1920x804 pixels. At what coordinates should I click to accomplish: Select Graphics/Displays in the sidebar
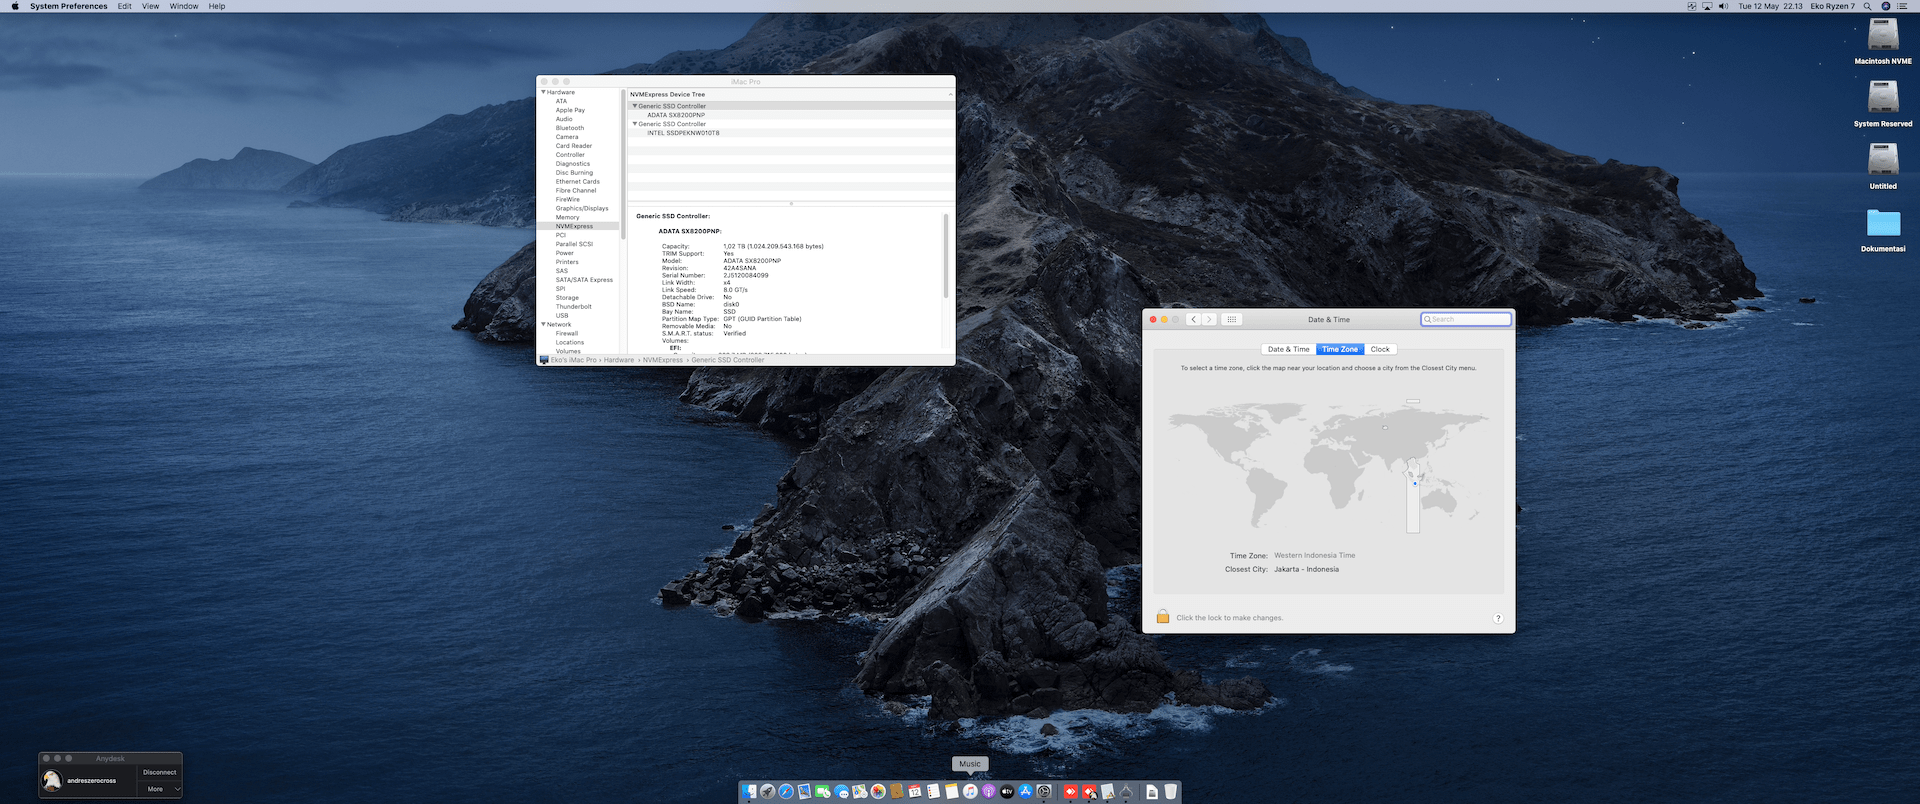tap(582, 208)
